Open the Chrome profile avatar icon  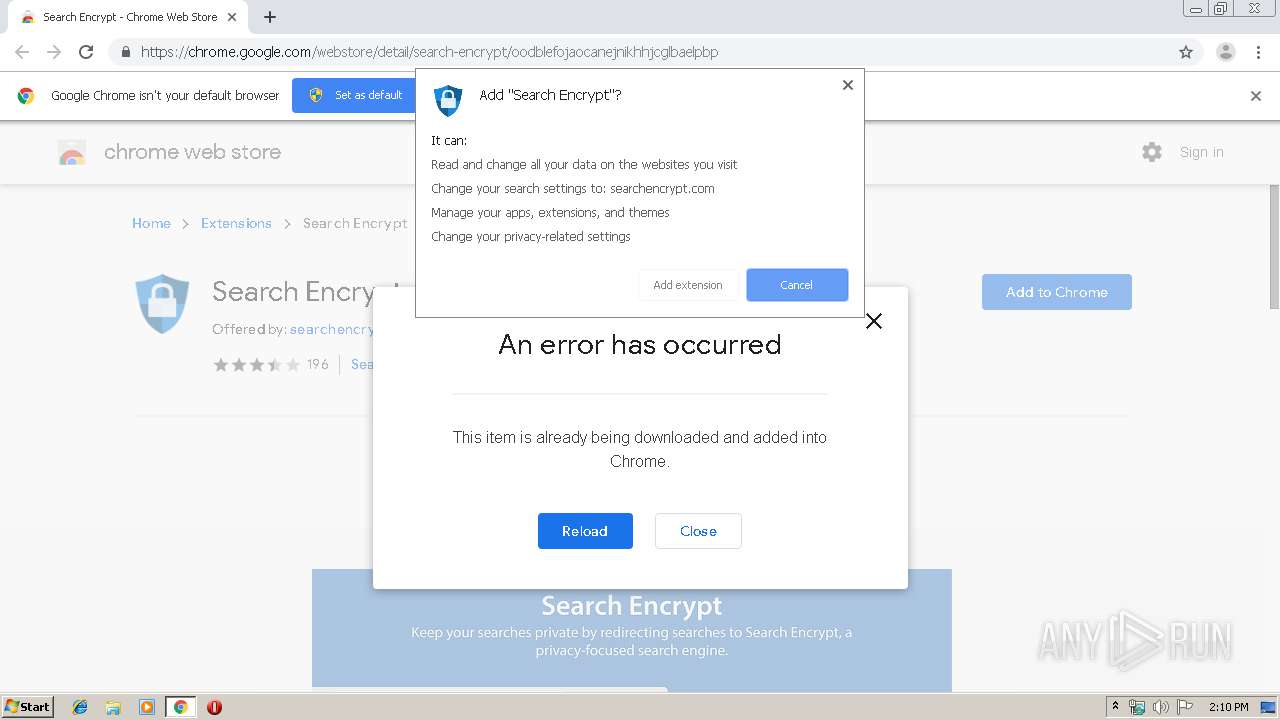pos(1226,52)
